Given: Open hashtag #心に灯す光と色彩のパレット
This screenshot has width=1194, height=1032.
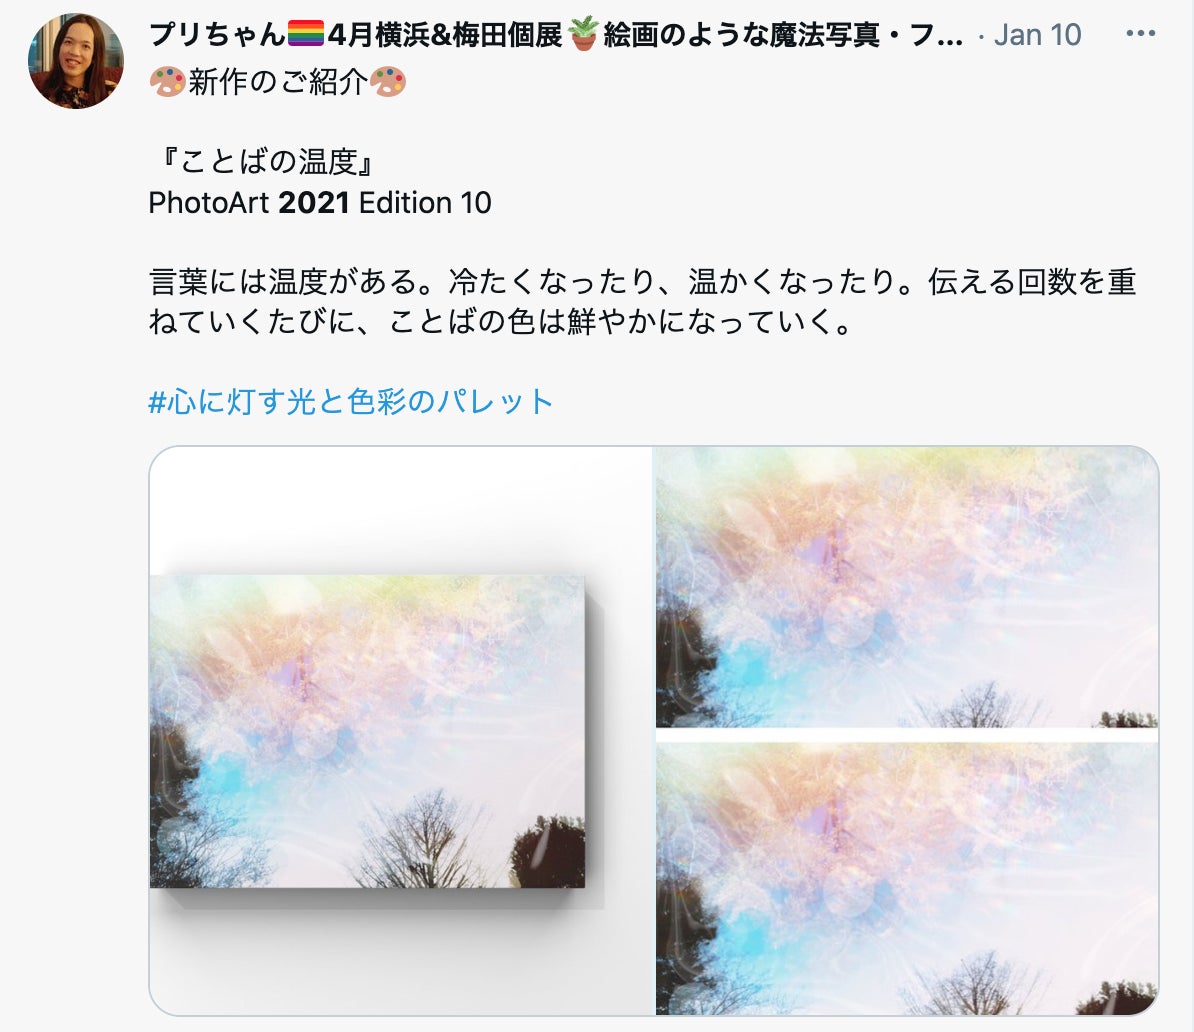Looking at the screenshot, I should click(350, 401).
